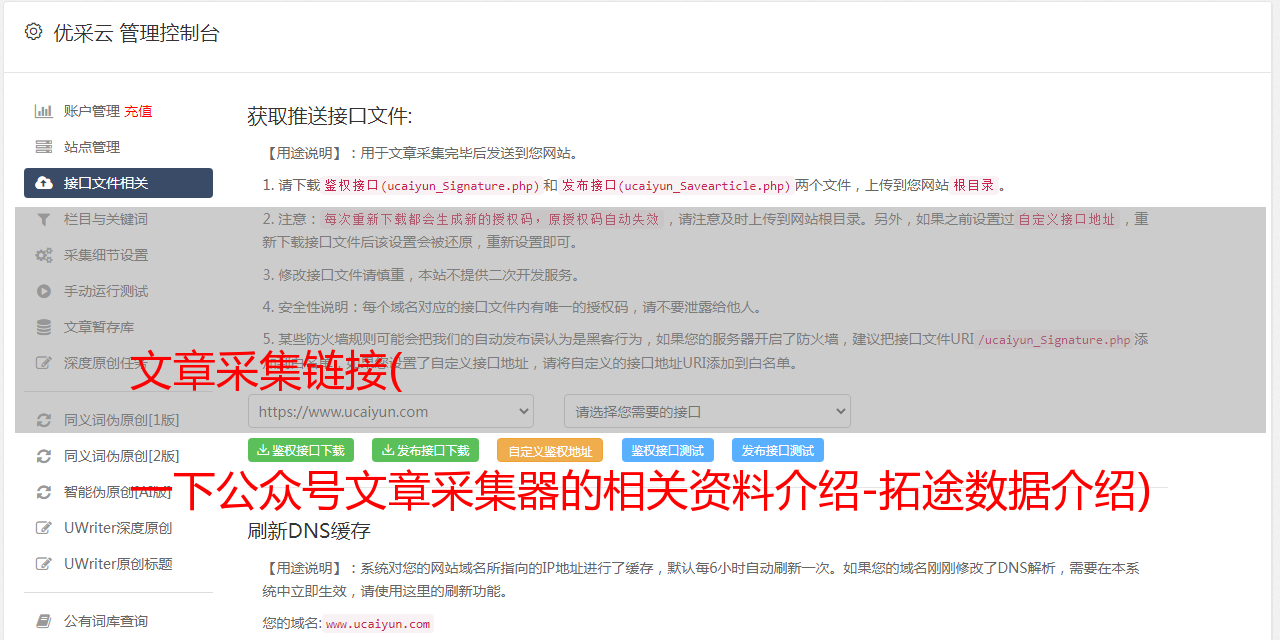Viewport: 1280px width, 640px height.
Task: Click the 获取推送接口文件 heading
Action: pyautogui.click(x=330, y=116)
